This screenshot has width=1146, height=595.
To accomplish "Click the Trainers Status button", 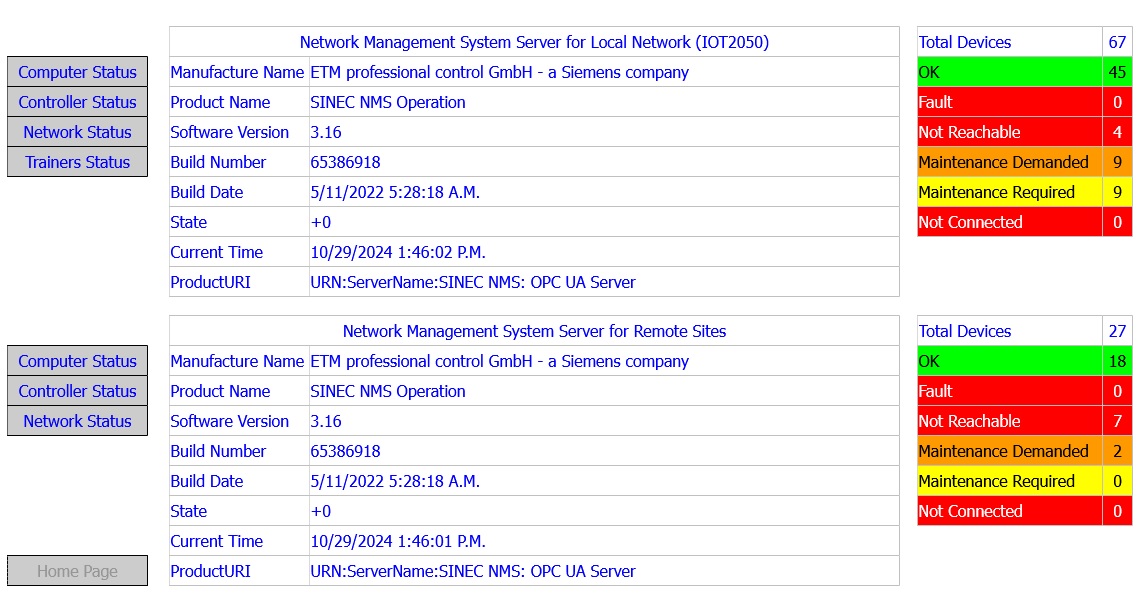I will [77, 162].
